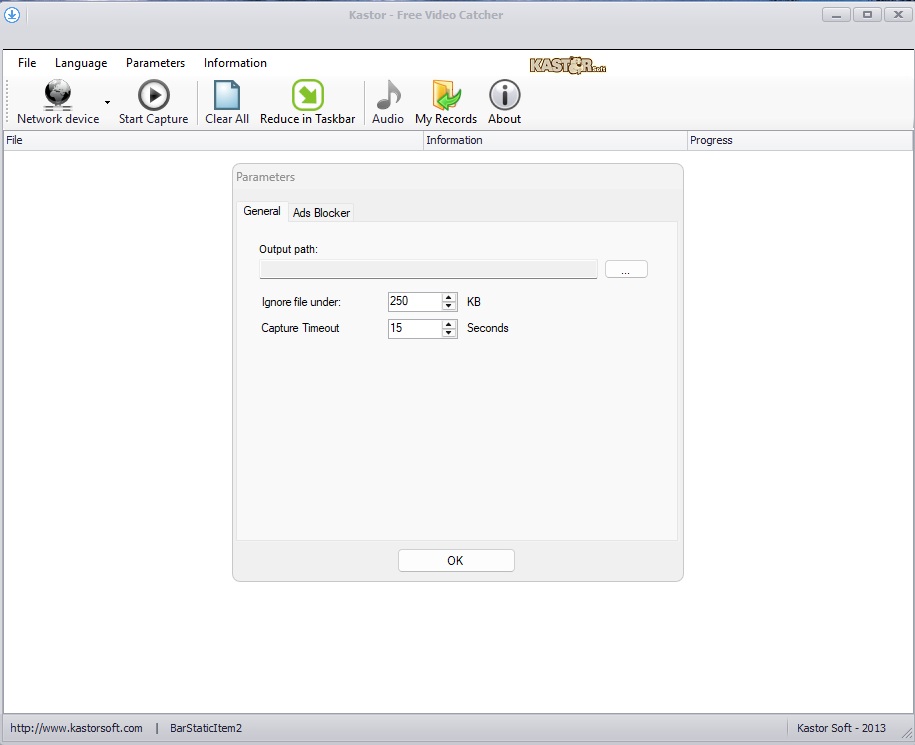Open the kastorsoft.com link in status bar
This screenshot has height=745, width=915.
pos(77,728)
